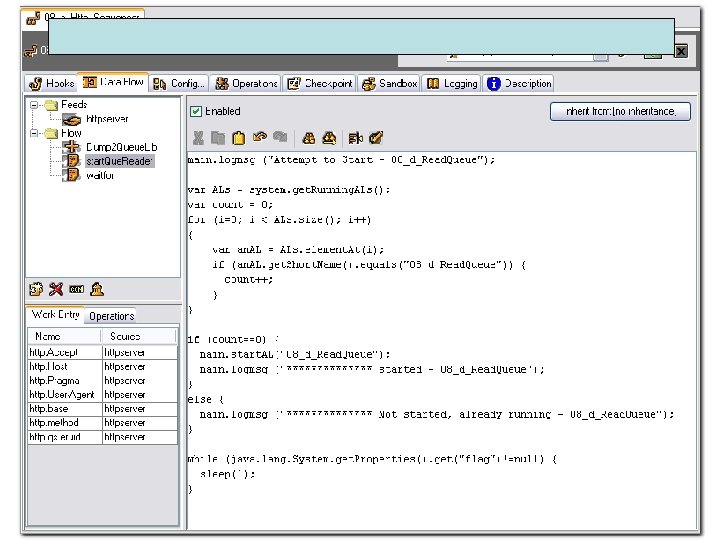Select the Work Entry tab
Image resolution: width=720 pixels, height=540 pixels.
pyautogui.click(x=55, y=315)
